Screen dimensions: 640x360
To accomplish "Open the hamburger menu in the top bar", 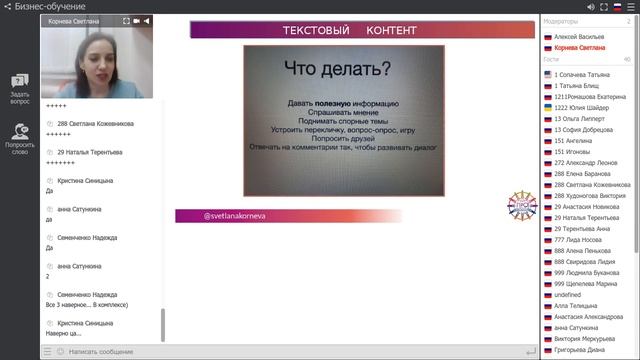I will click(x=631, y=7).
